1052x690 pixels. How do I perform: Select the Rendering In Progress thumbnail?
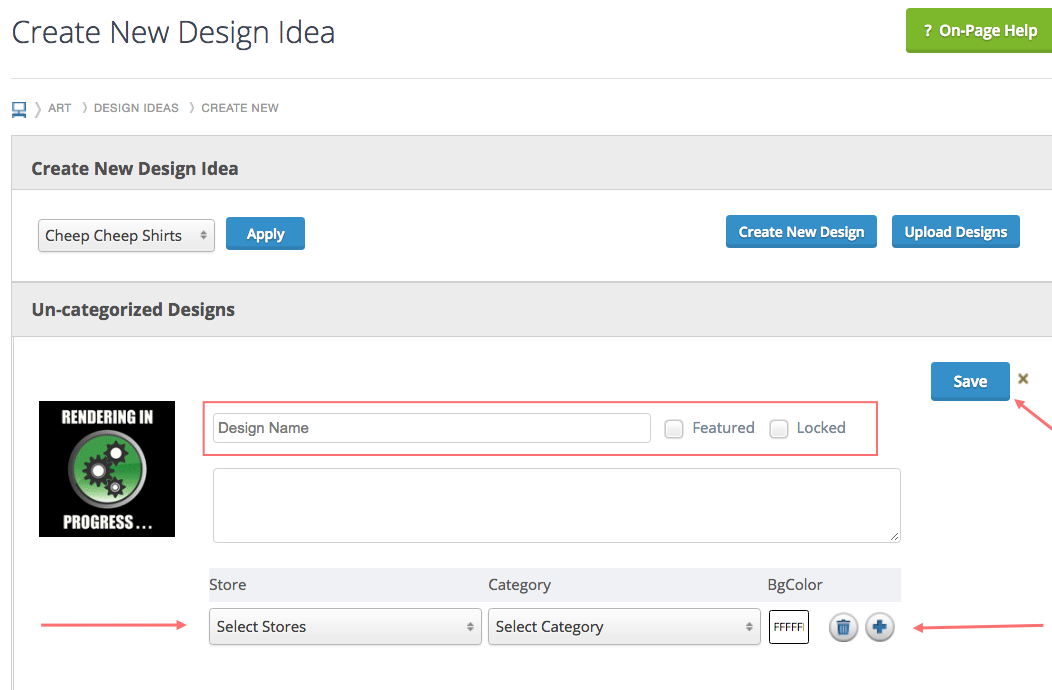[x=106, y=468]
